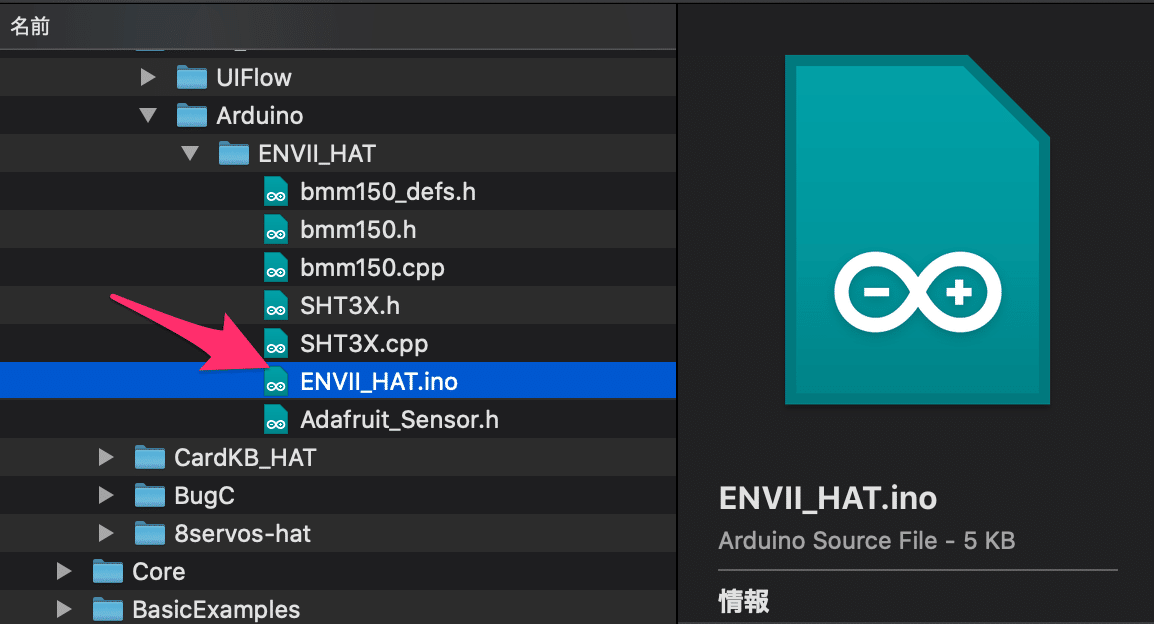Select the 8servos-hat folder name
This screenshot has height=624, width=1154.
point(242,533)
